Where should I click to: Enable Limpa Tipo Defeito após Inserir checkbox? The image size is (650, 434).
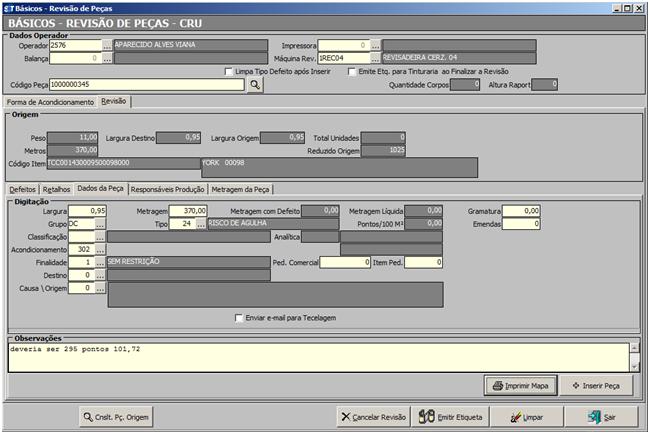229,71
